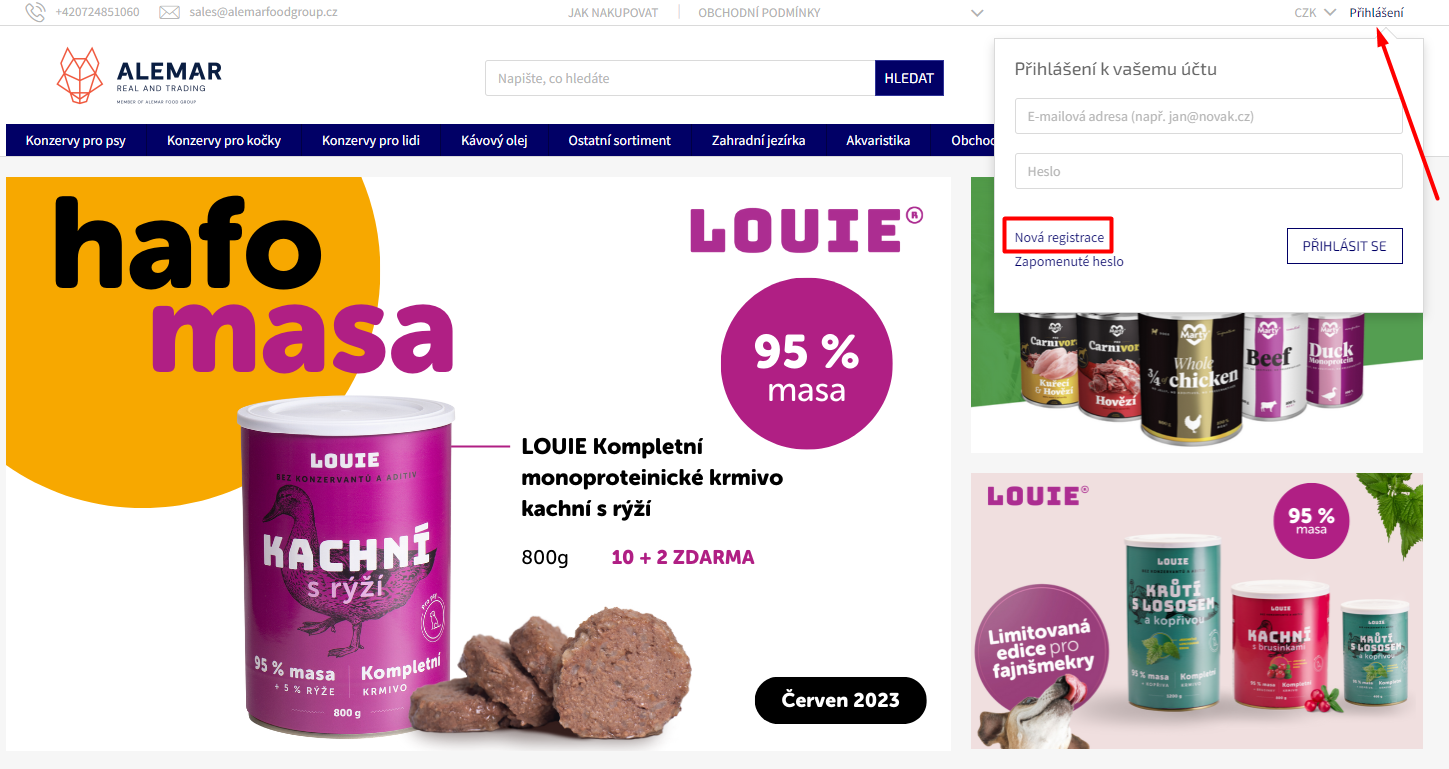Click the Nová registrace link
Screen dimensions: 1449x769
click(1059, 237)
